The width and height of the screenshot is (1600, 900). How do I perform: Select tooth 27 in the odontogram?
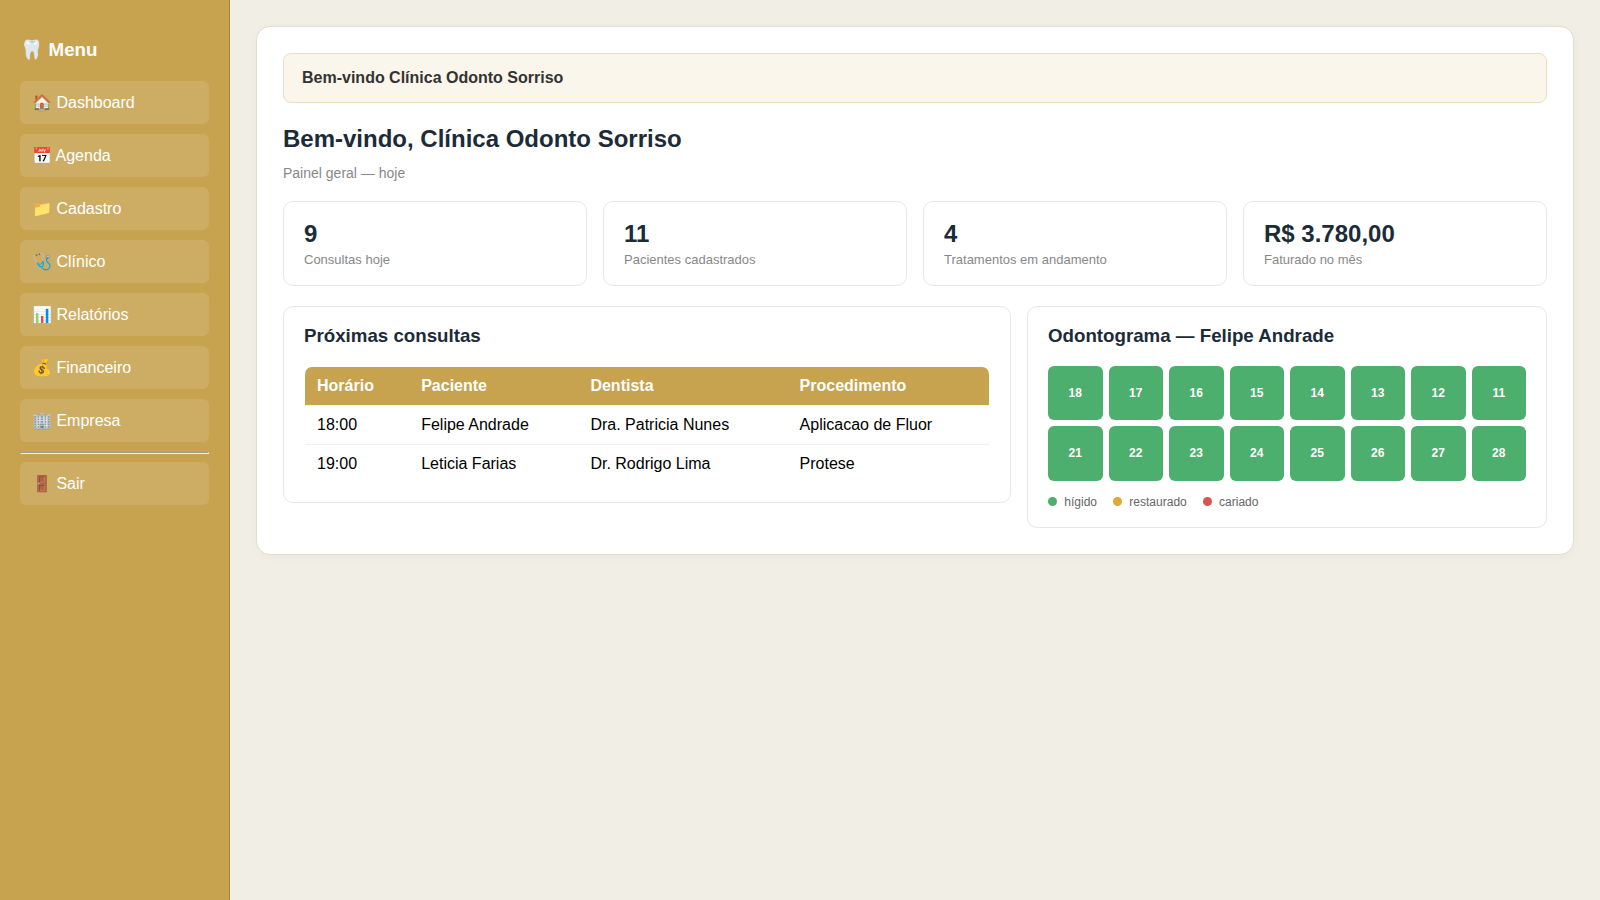[x=1438, y=453]
